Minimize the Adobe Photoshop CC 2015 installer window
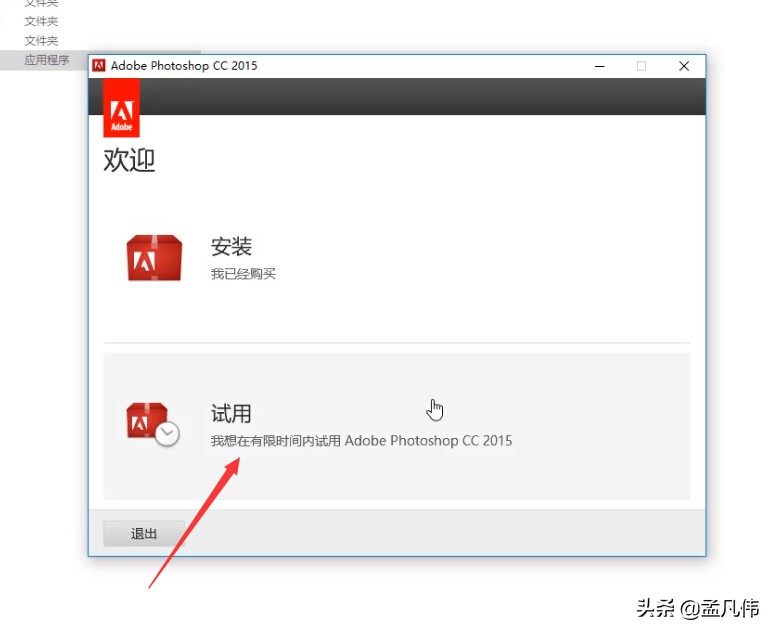 click(600, 66)
